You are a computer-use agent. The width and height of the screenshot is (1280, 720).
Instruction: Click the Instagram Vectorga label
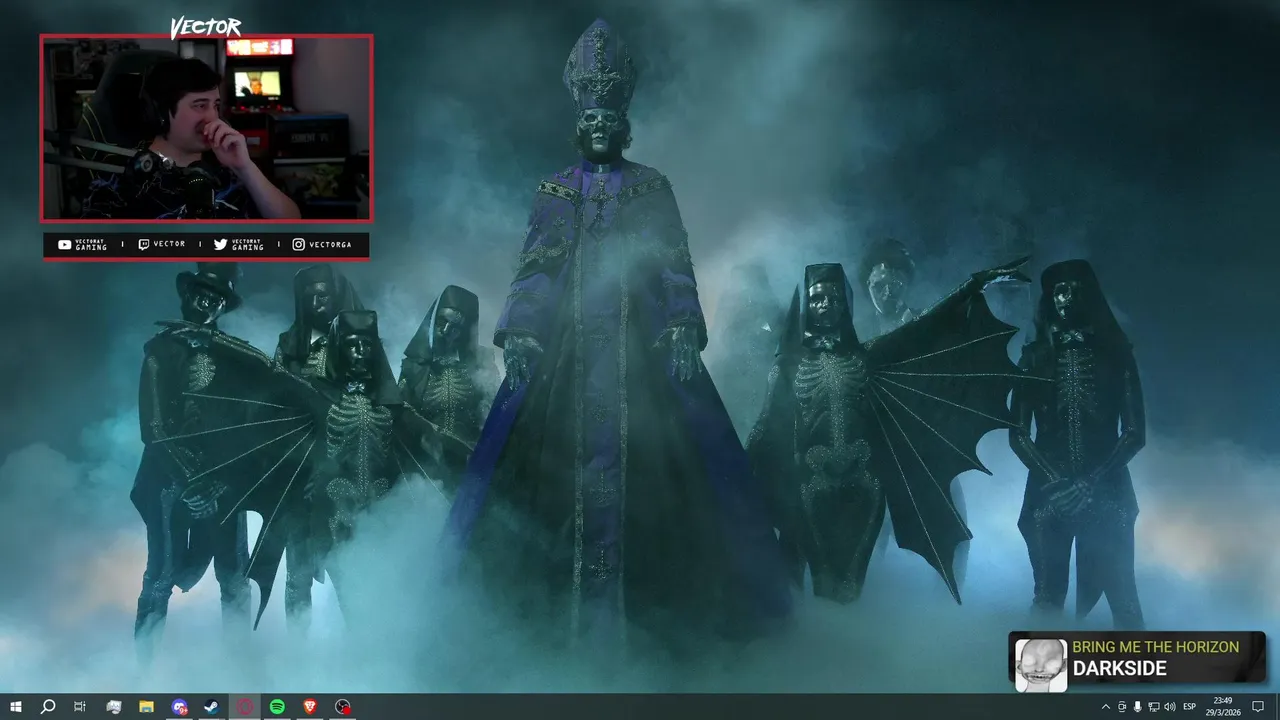(x=322, y=244)
